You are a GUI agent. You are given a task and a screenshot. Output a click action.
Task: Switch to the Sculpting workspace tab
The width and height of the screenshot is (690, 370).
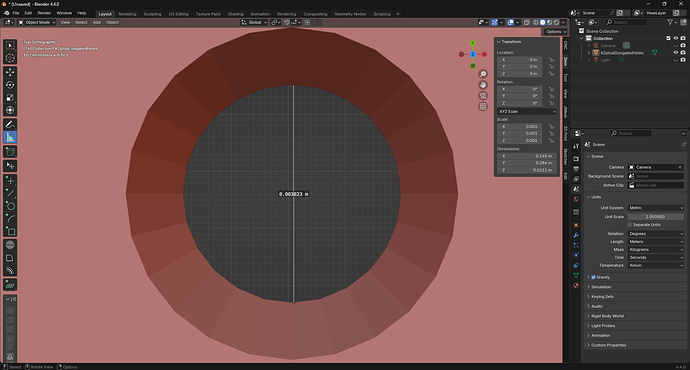(x=152, y=14)
